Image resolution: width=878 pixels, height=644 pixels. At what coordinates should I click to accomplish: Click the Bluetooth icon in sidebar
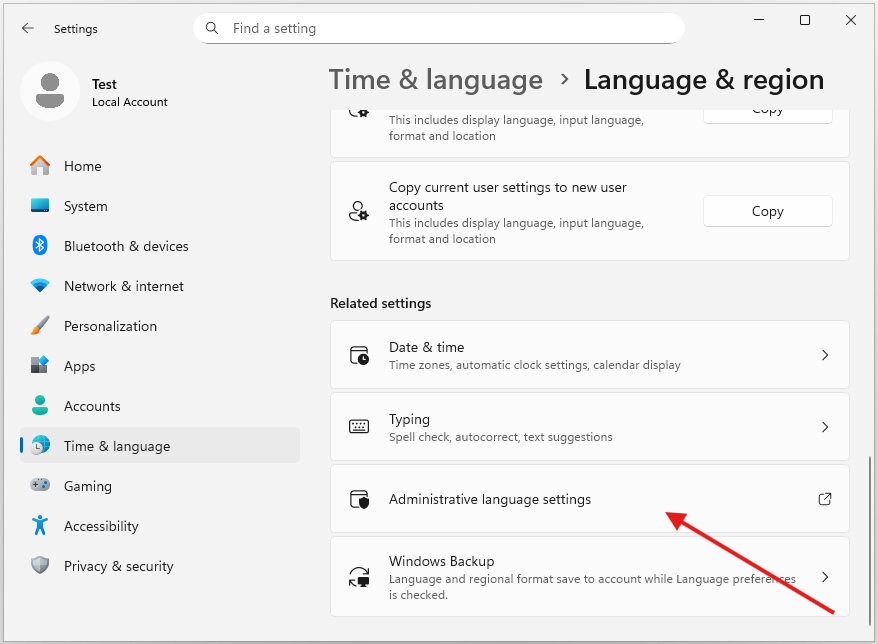[x=40, y=246]
